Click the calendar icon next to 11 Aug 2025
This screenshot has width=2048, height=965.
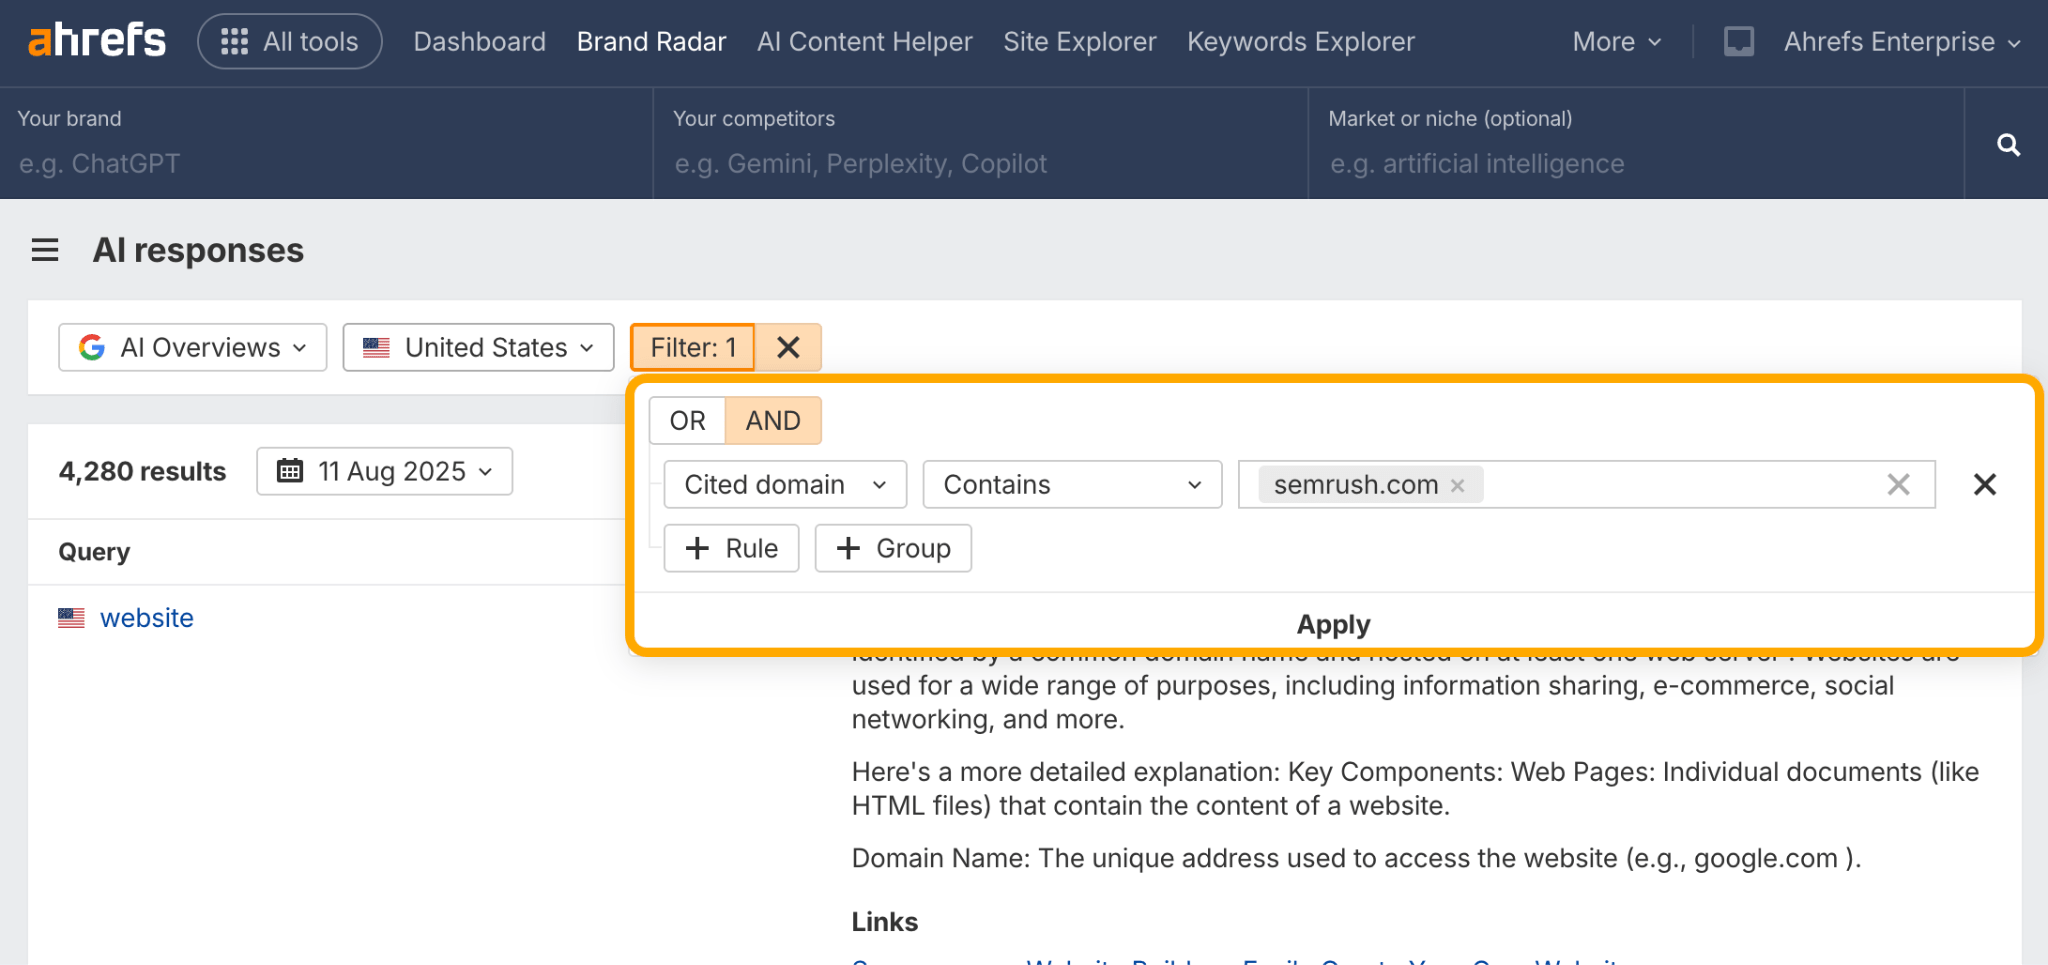(290, 470)
